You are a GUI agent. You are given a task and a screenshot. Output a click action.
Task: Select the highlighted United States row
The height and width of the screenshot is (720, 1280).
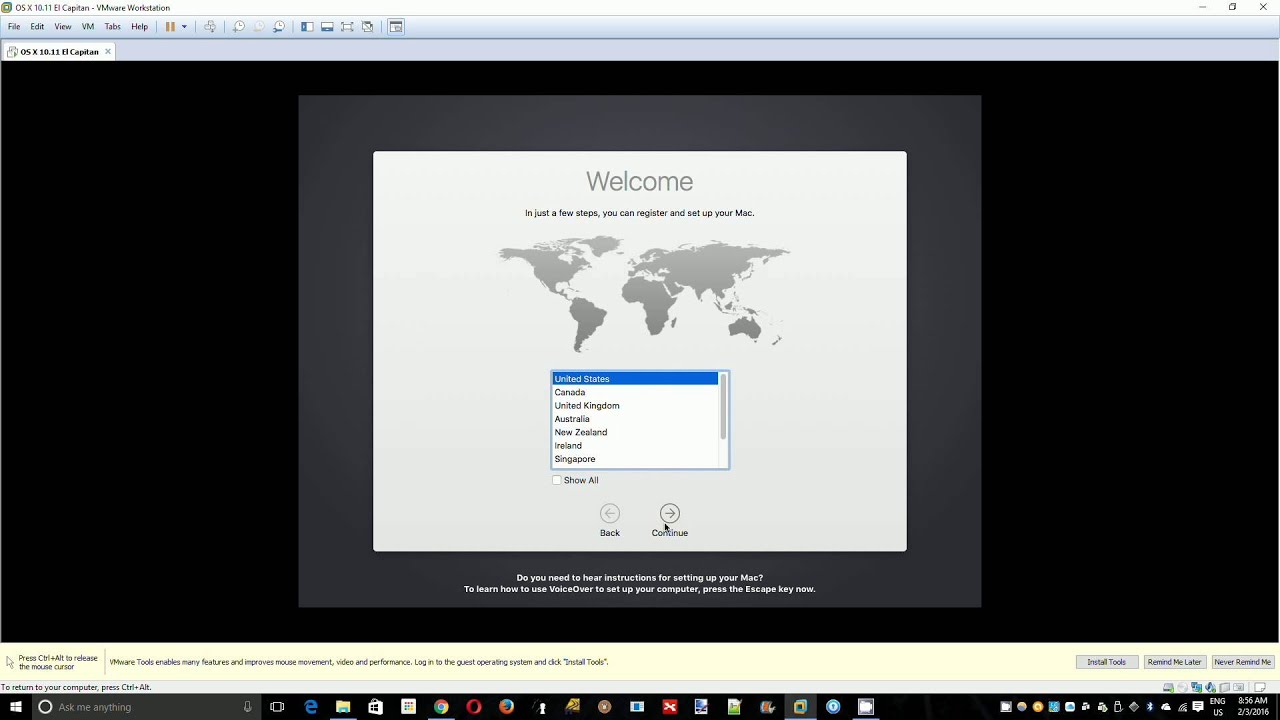[635, 379]
